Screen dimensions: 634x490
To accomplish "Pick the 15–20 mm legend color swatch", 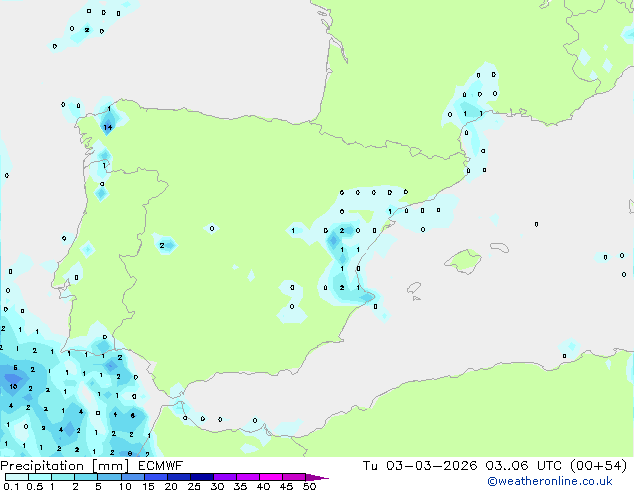I will click(156, 477).
